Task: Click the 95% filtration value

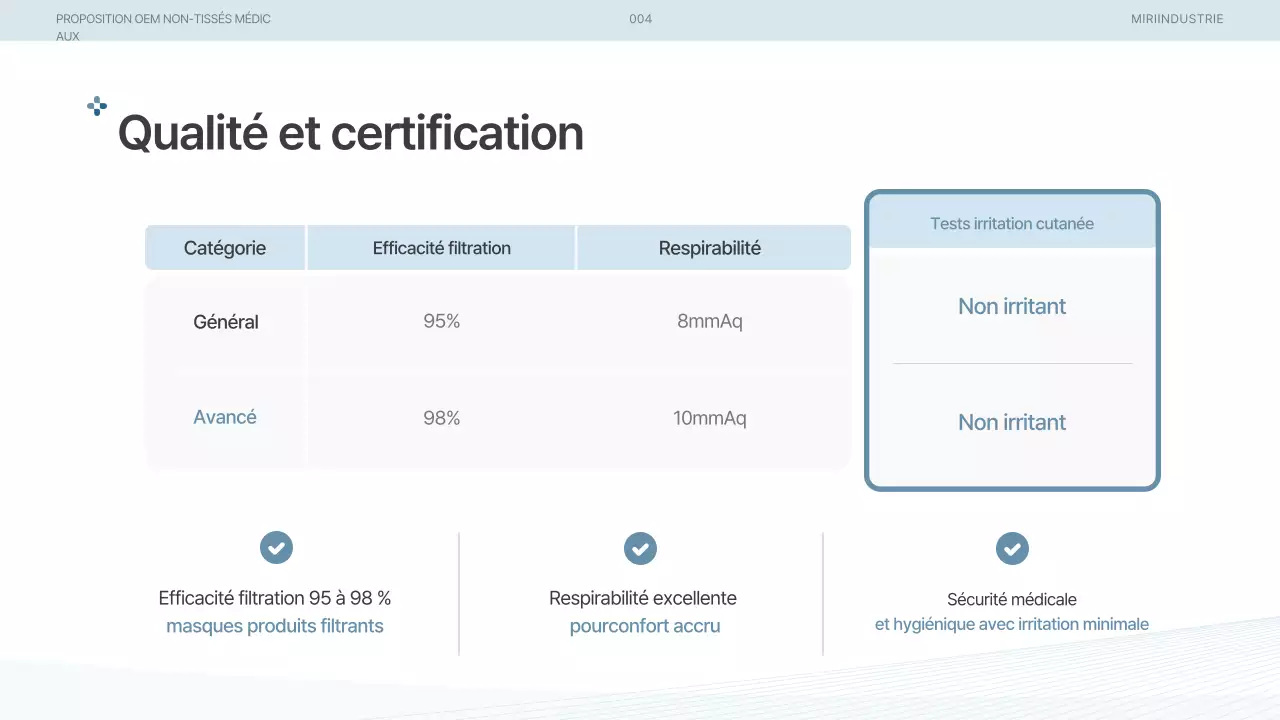Action: (441, 322)
